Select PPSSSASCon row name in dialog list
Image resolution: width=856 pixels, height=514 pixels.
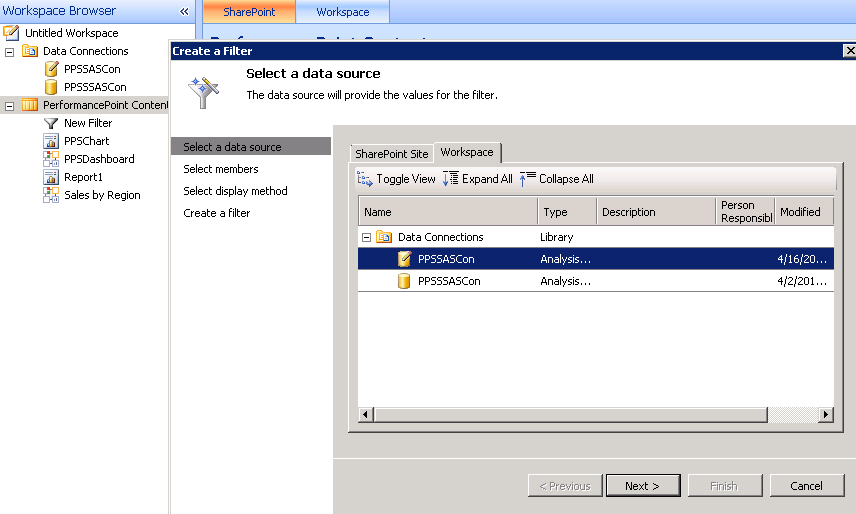click(449, 281)
